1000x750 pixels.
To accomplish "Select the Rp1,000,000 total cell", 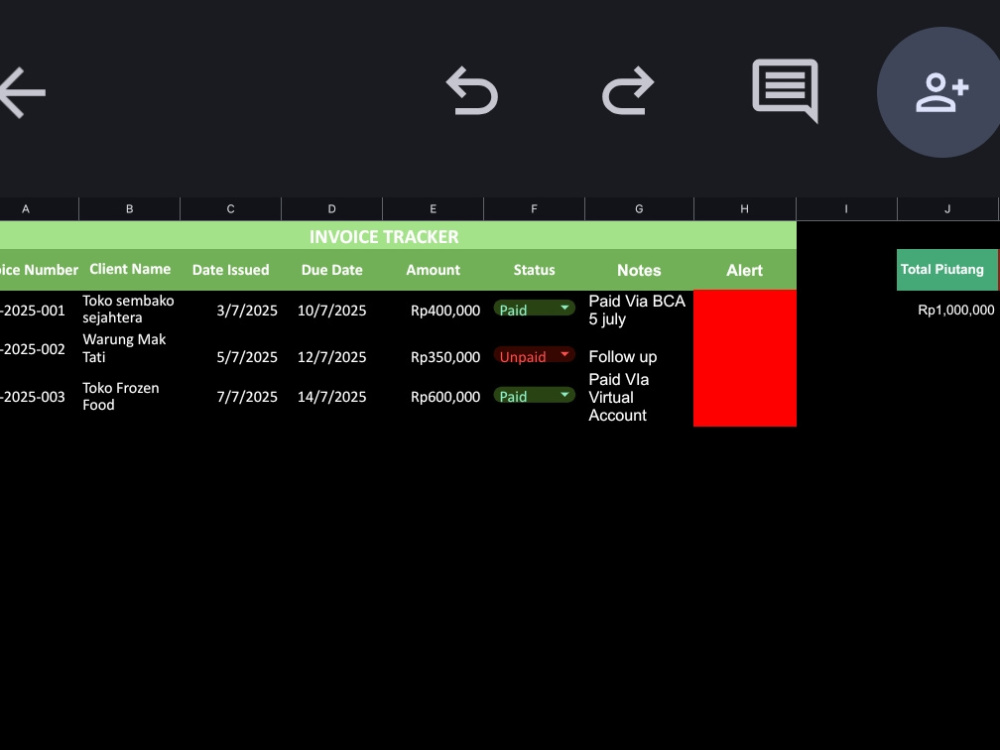I will pyautogui.click(x=947, y=310).
